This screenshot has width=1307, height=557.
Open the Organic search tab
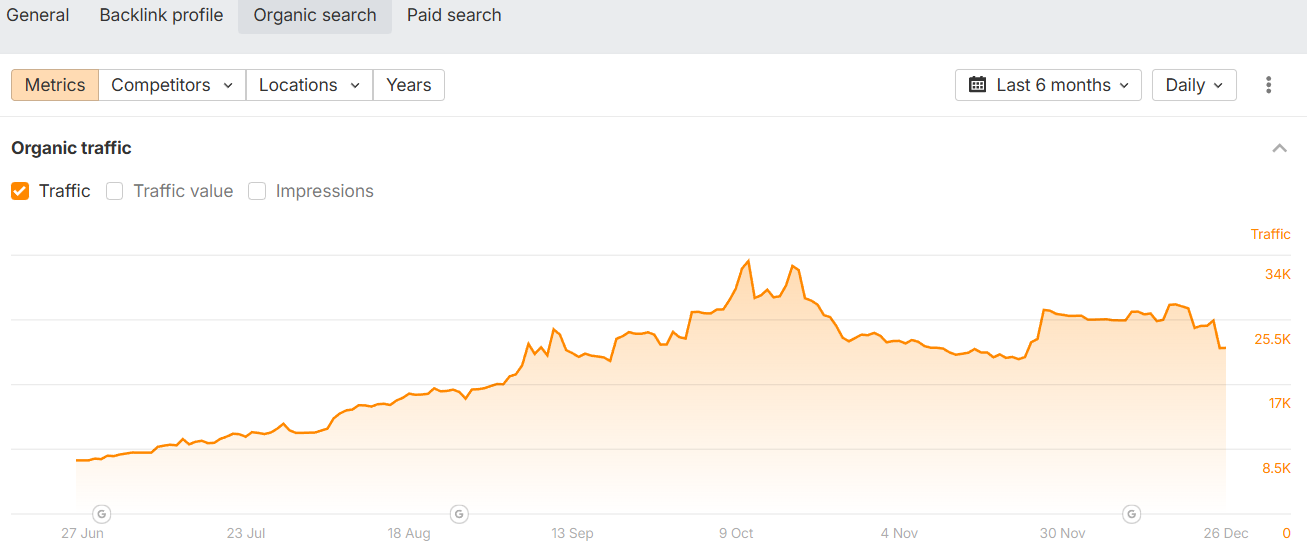315,15
